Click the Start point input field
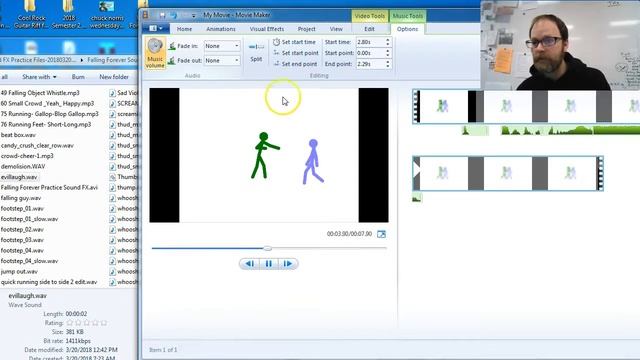The height and width of the screenshot is (360, 640). [370, 53]
